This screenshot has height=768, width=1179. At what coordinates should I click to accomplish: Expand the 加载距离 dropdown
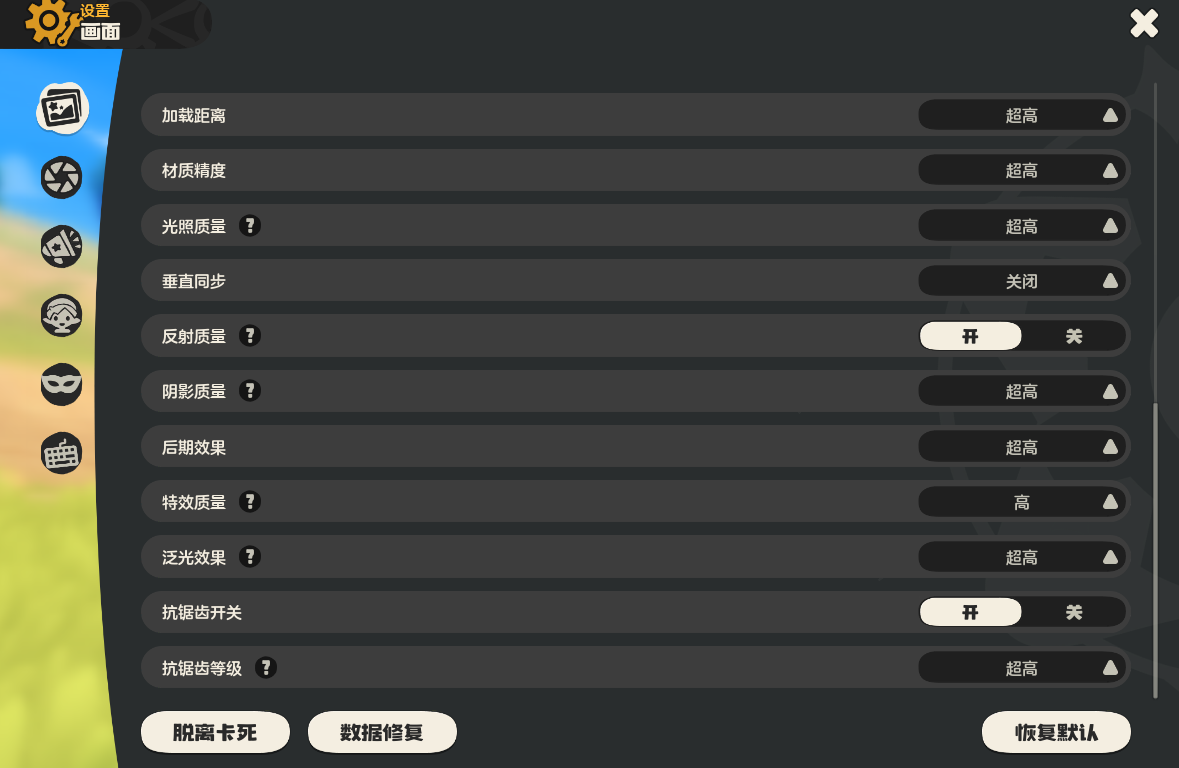pos(1022,116)
